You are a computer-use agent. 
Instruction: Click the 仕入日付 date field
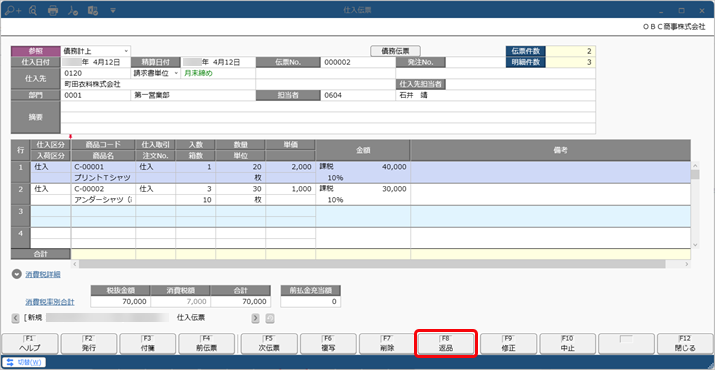96,62
